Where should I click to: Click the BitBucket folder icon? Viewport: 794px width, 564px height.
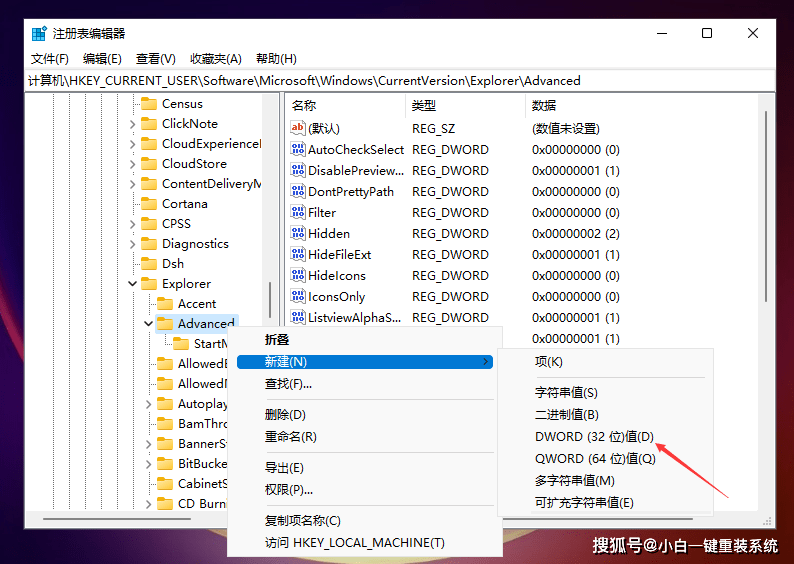tap(165, 463)
